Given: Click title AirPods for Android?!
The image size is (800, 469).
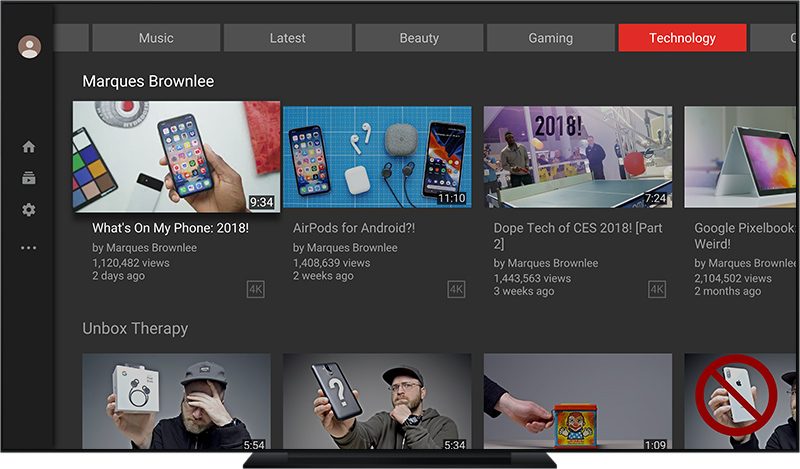Looking at the screenshot, I should [x=354, y=228].
